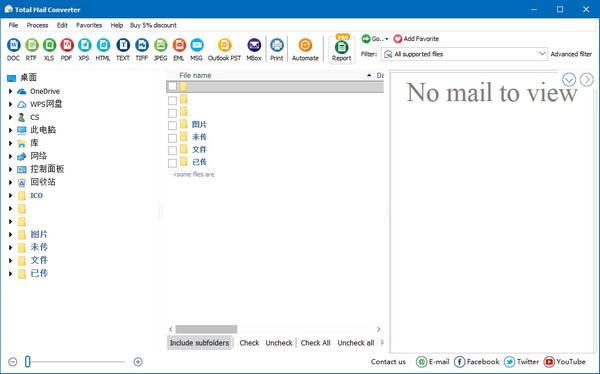This screenshot has width=600, height=374.
Task: Select the 已传 folder in the tree
Action: (x=39, y=273)
